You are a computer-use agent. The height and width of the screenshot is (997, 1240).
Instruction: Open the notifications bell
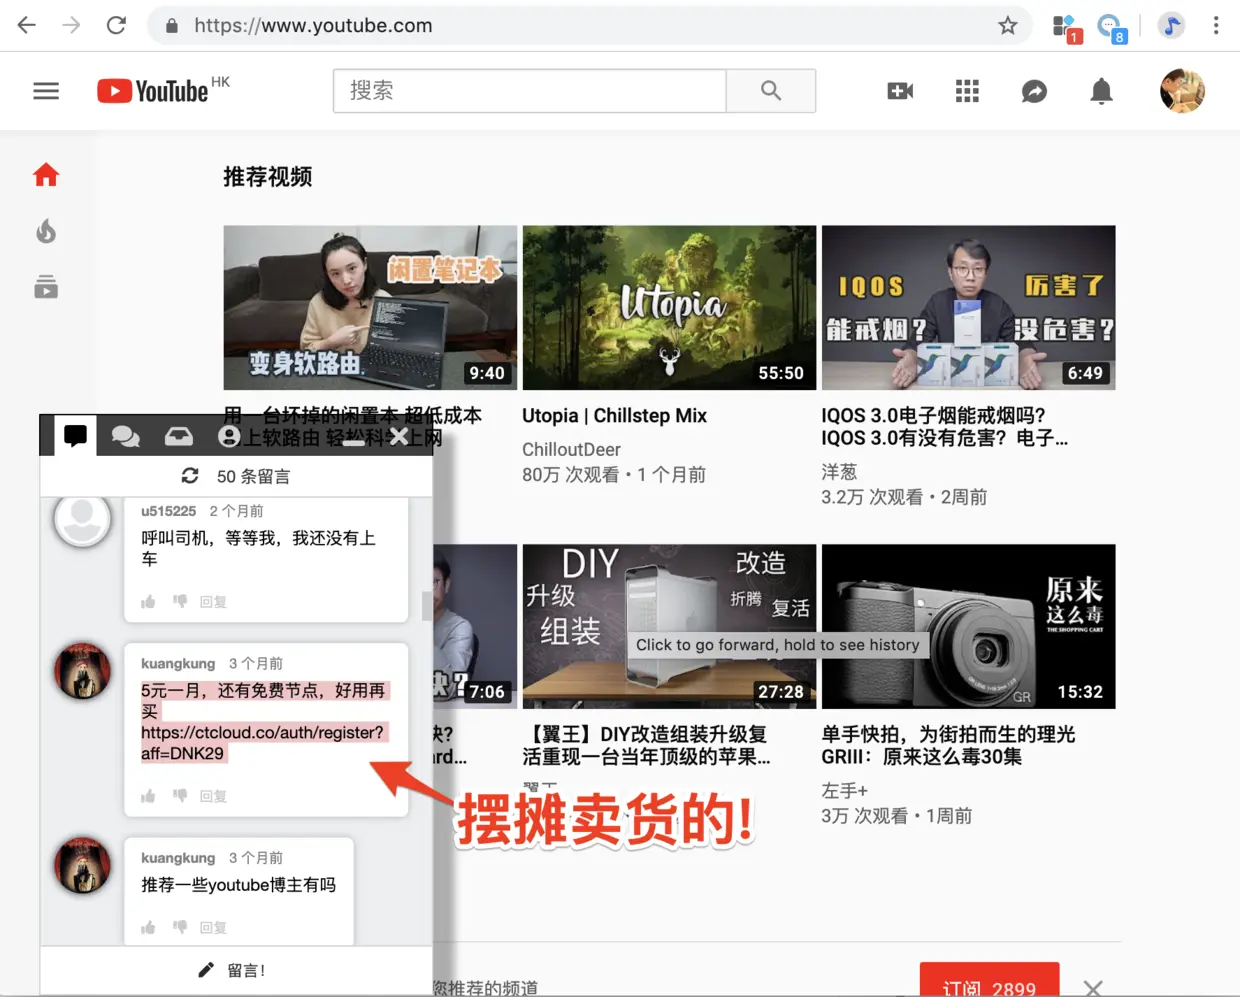pos(1101,91)
